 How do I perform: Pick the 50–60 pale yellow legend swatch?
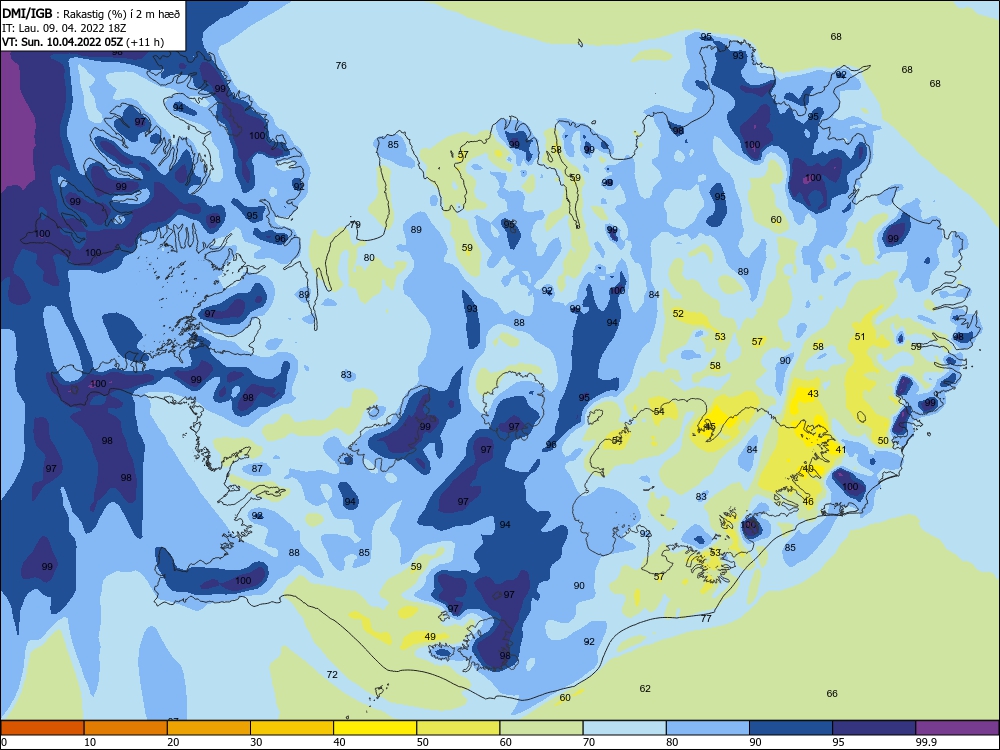tap(458, 728)
